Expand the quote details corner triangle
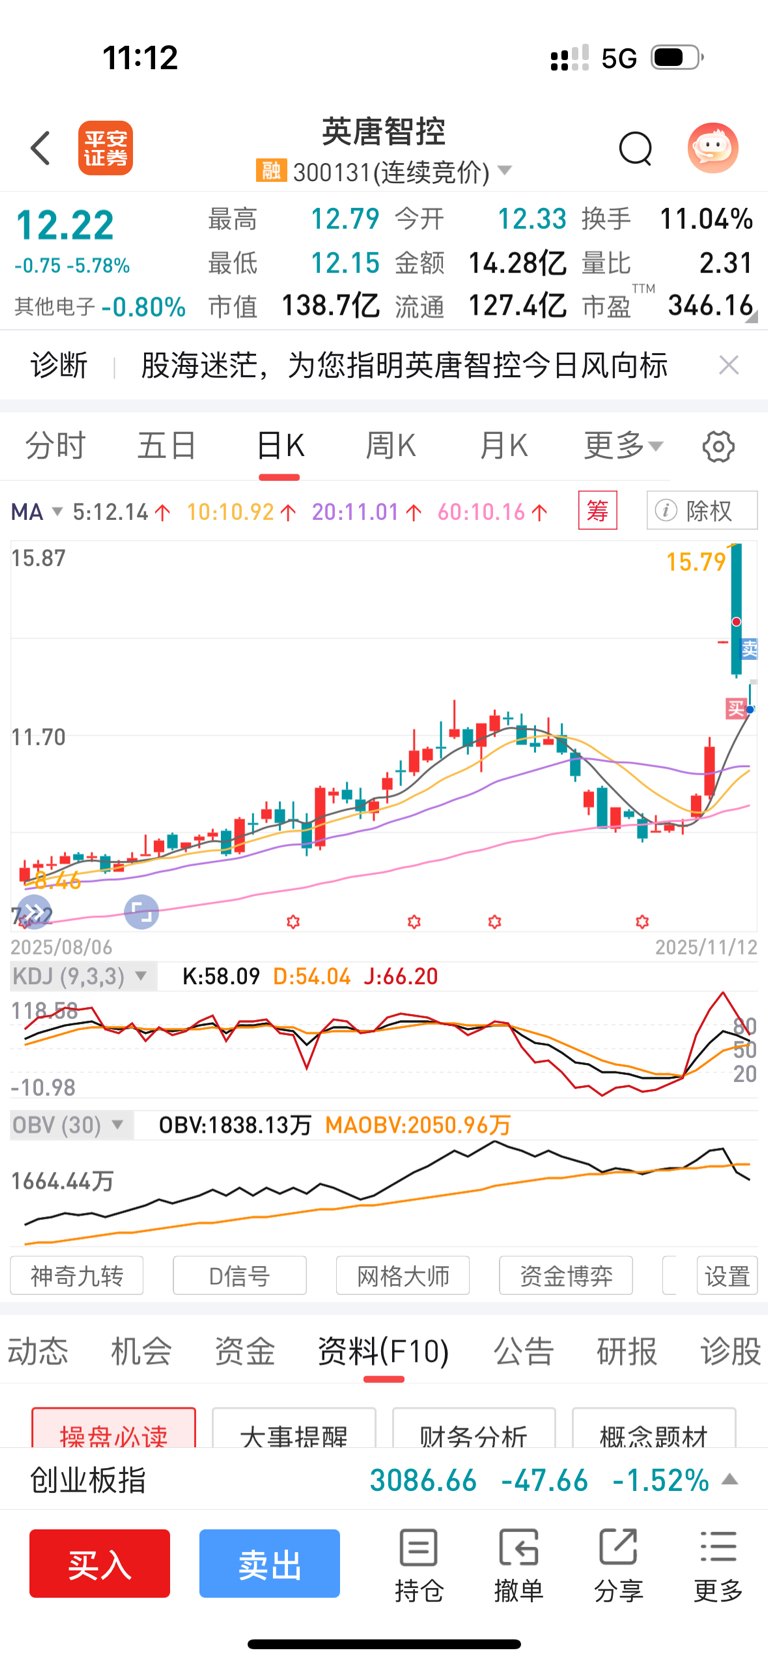769x1665 pixels. (x=751, y=316)
